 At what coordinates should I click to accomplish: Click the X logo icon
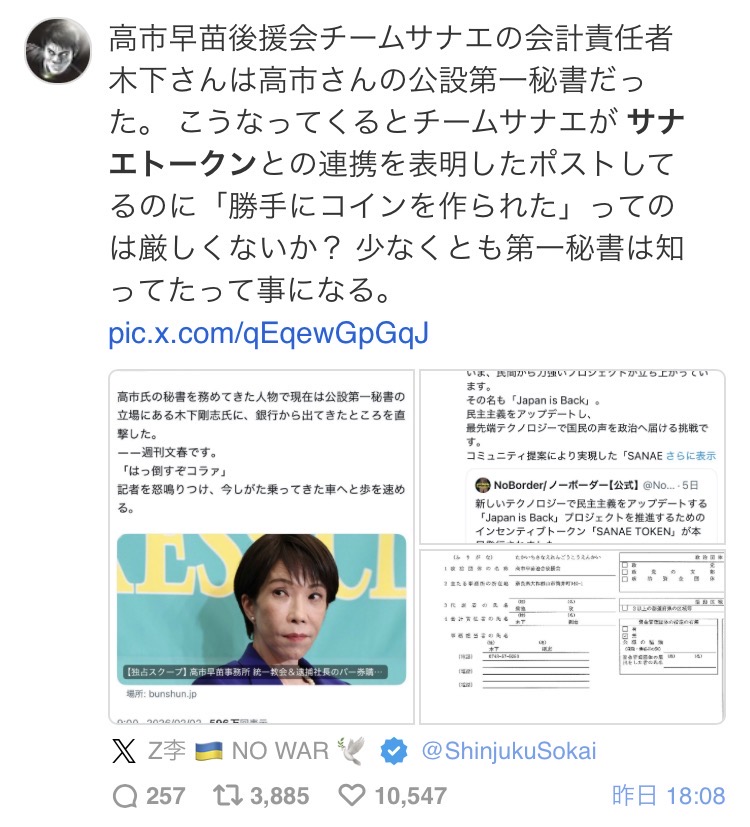124,750
